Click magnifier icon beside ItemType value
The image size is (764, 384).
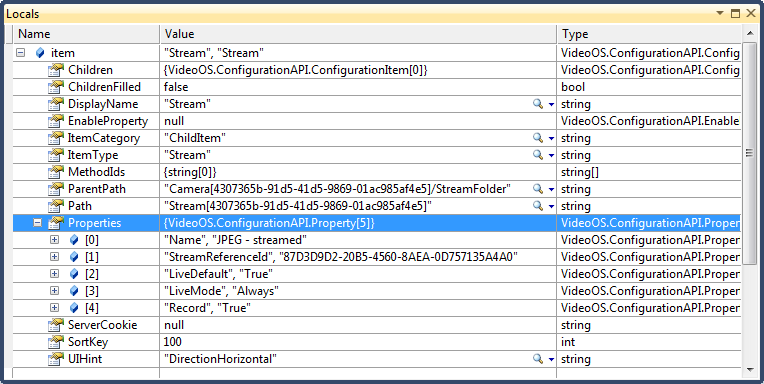click(538, 155)
